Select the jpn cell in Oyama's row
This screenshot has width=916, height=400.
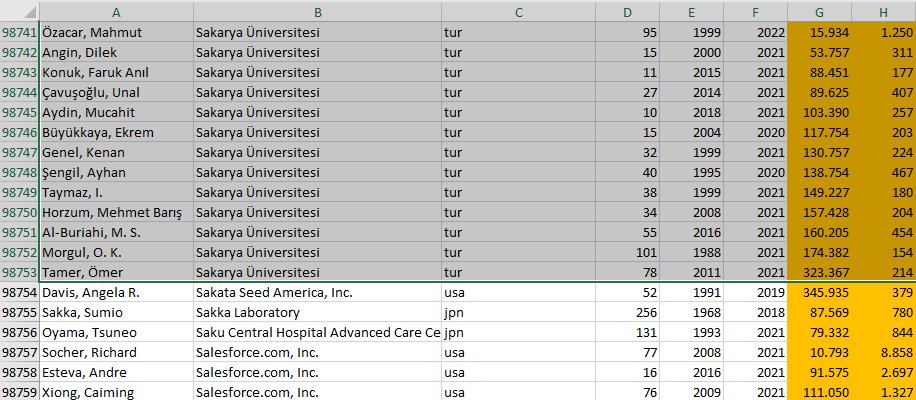pos(518,332)
